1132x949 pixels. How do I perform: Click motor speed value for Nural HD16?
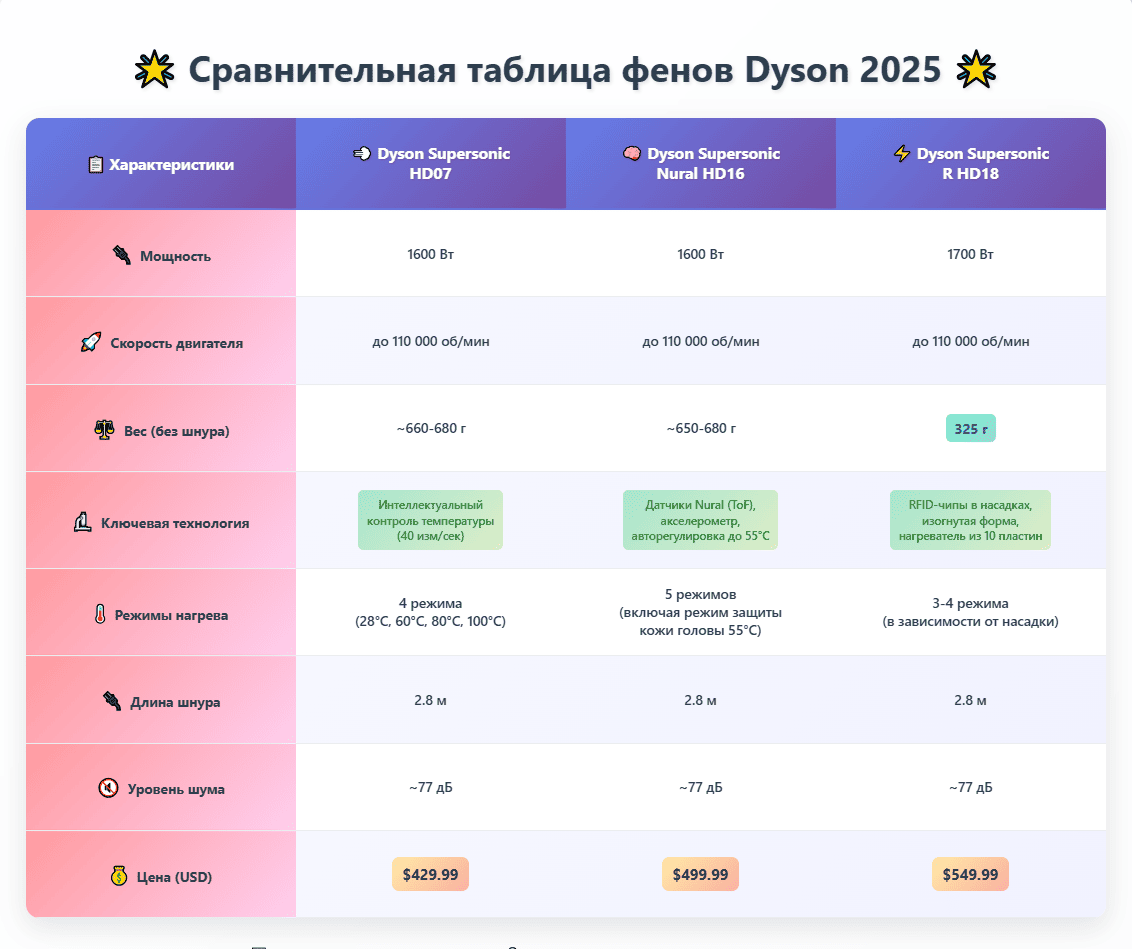[x=701, y=341]
